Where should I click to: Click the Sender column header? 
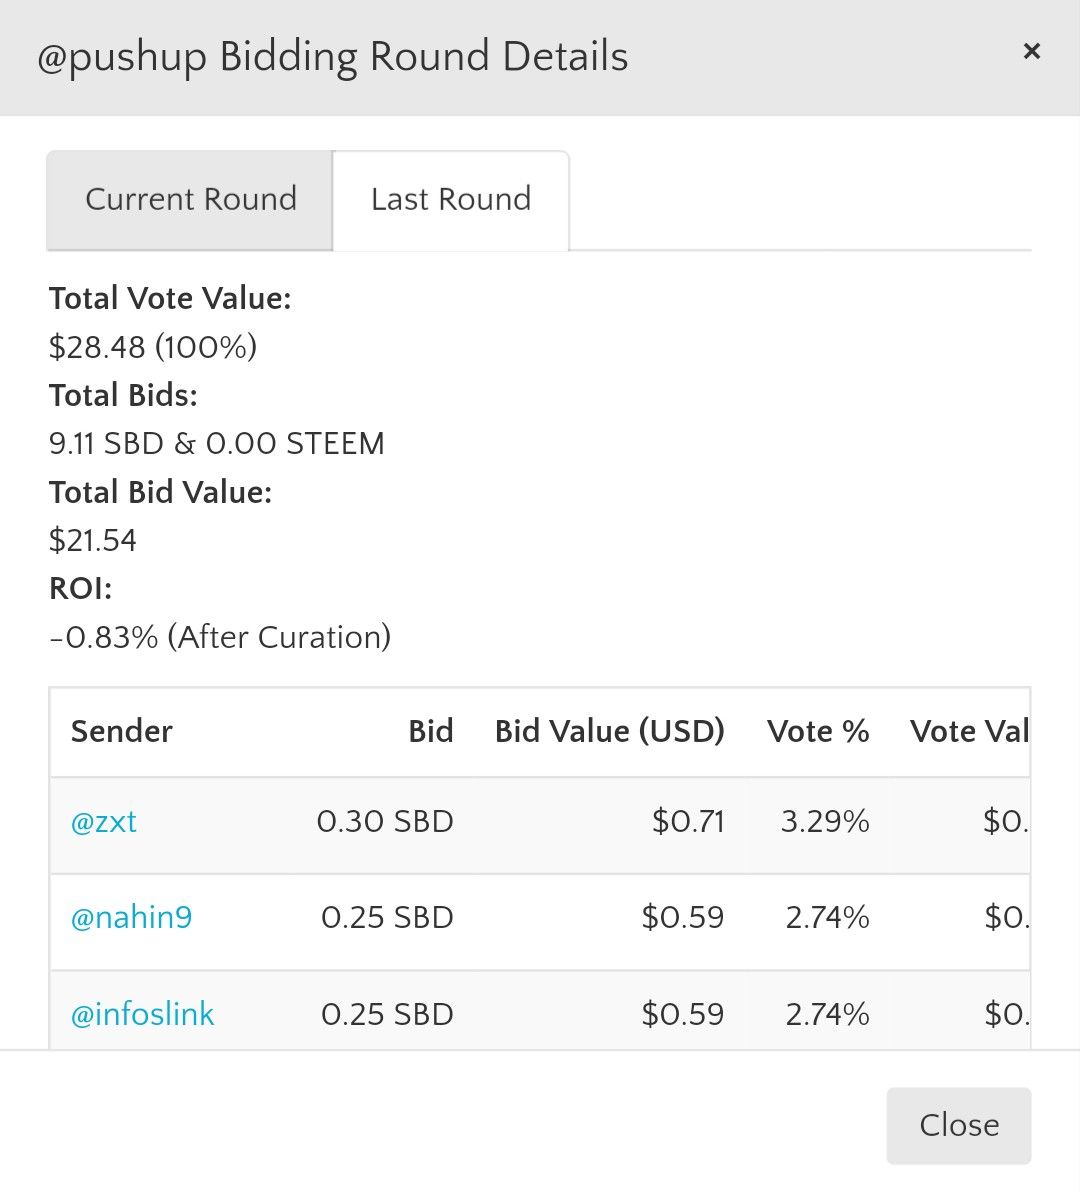(x=121, y=732)
